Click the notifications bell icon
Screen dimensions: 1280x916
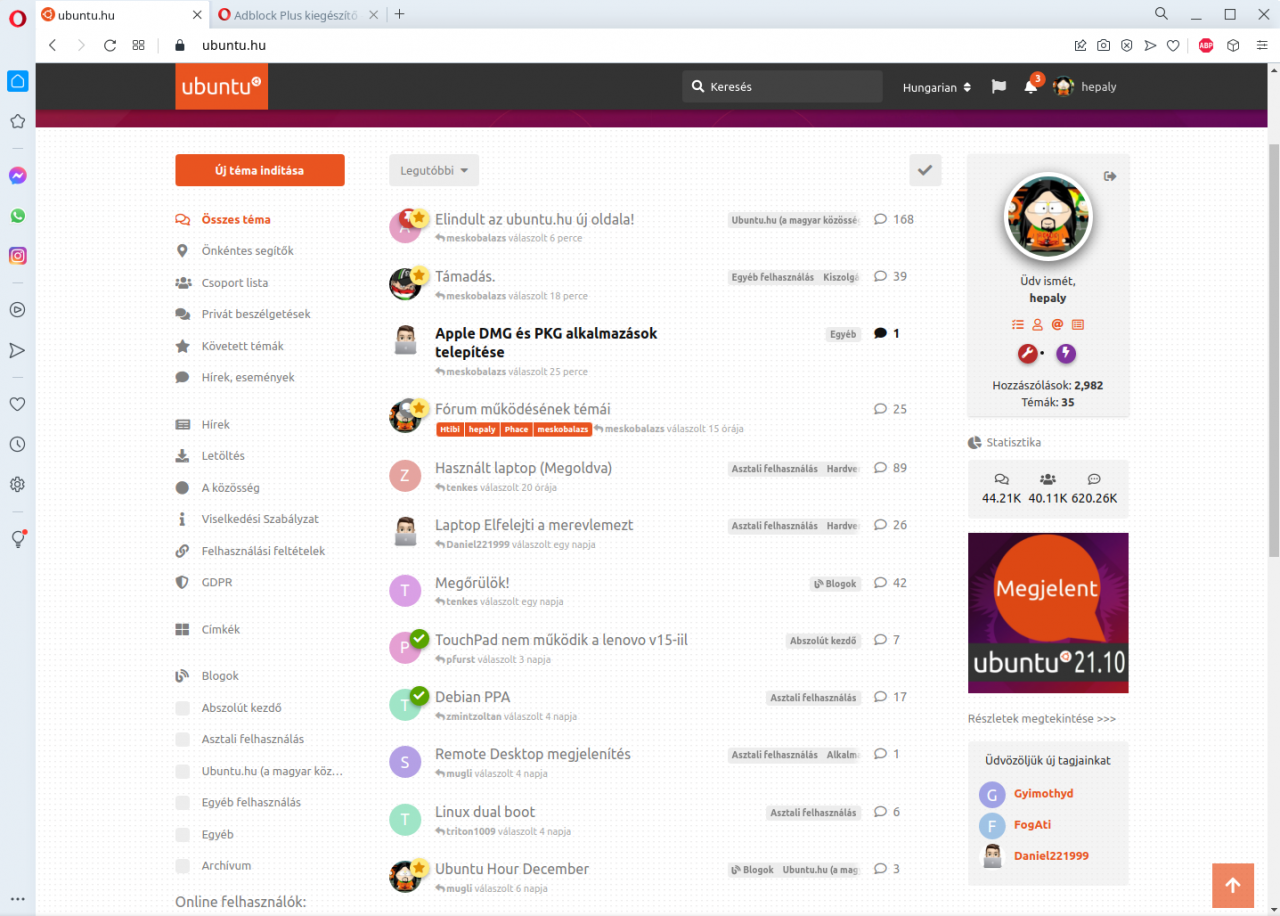[x=1030, y=87]
